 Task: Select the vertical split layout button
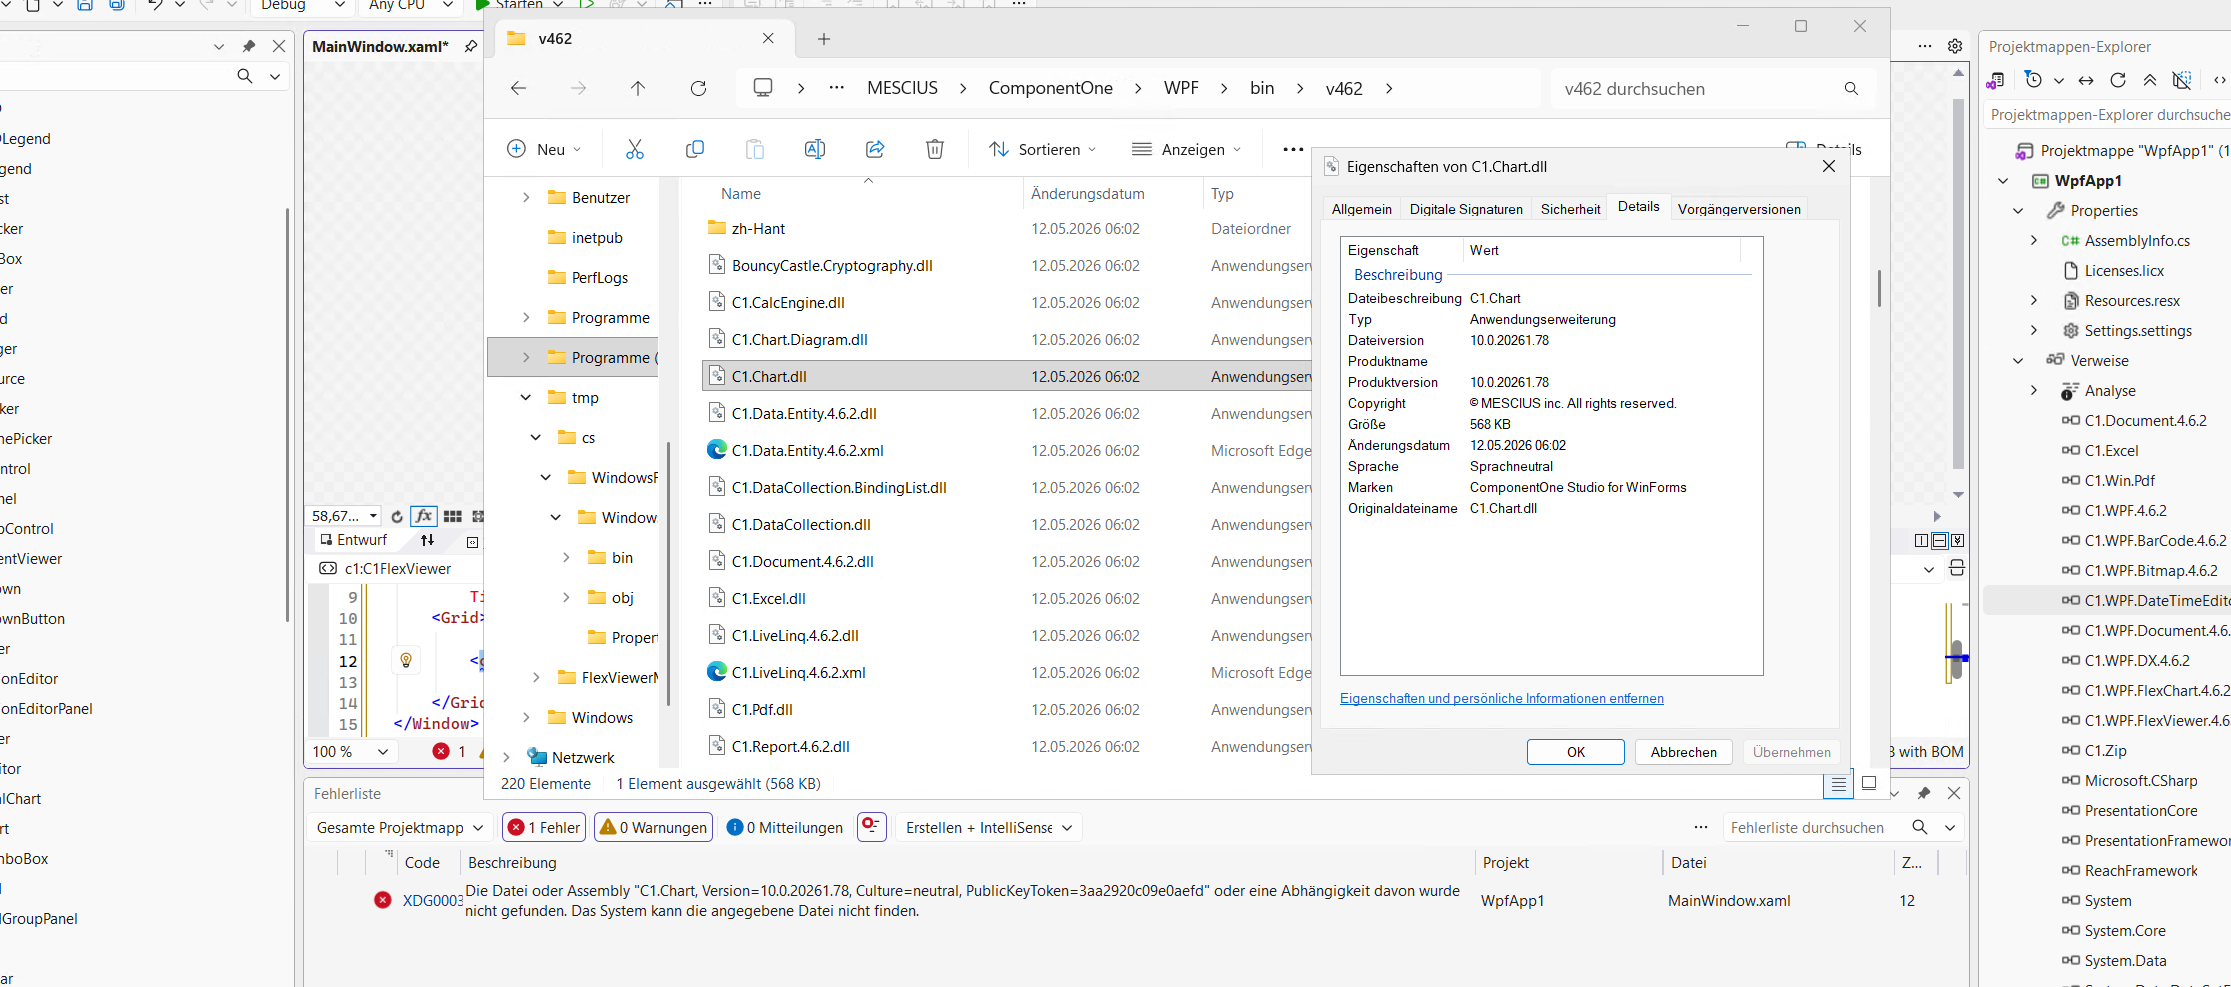pyautogui.click(x=1921, y=541)
